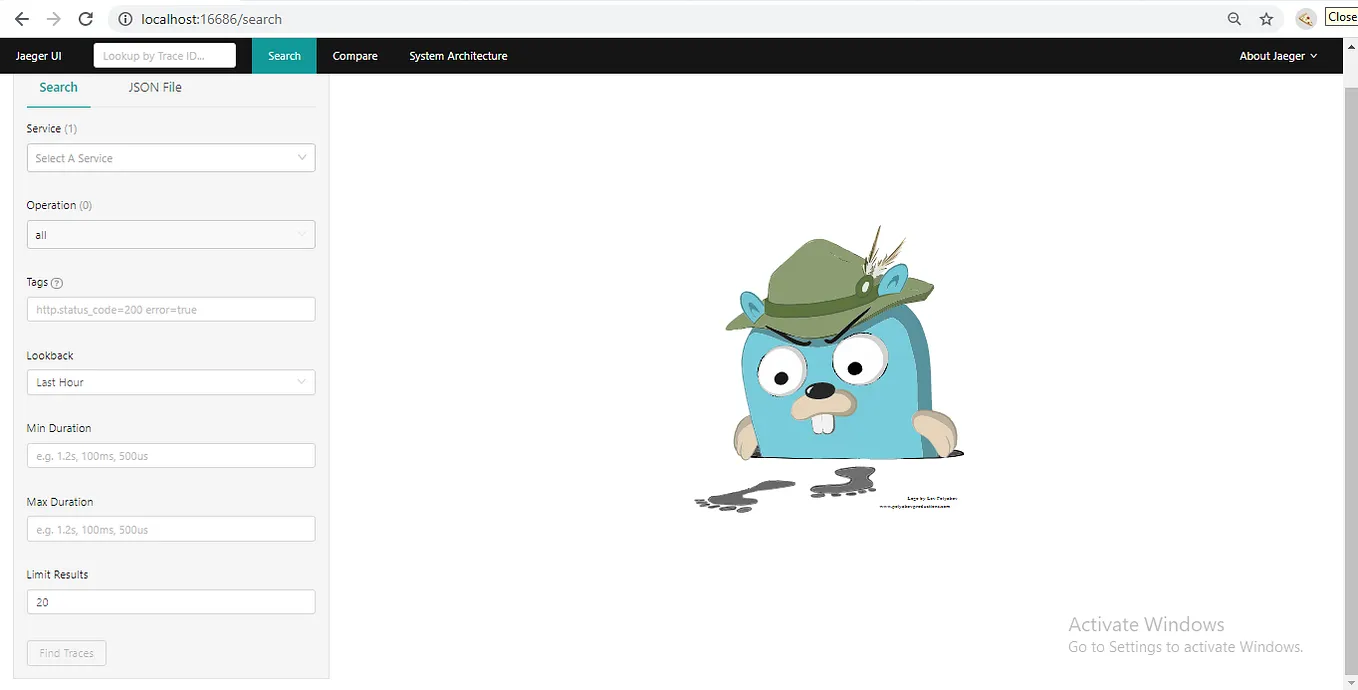Switch to the JSON File tab
Screen dimensions: 1358x690
[155, 87]
